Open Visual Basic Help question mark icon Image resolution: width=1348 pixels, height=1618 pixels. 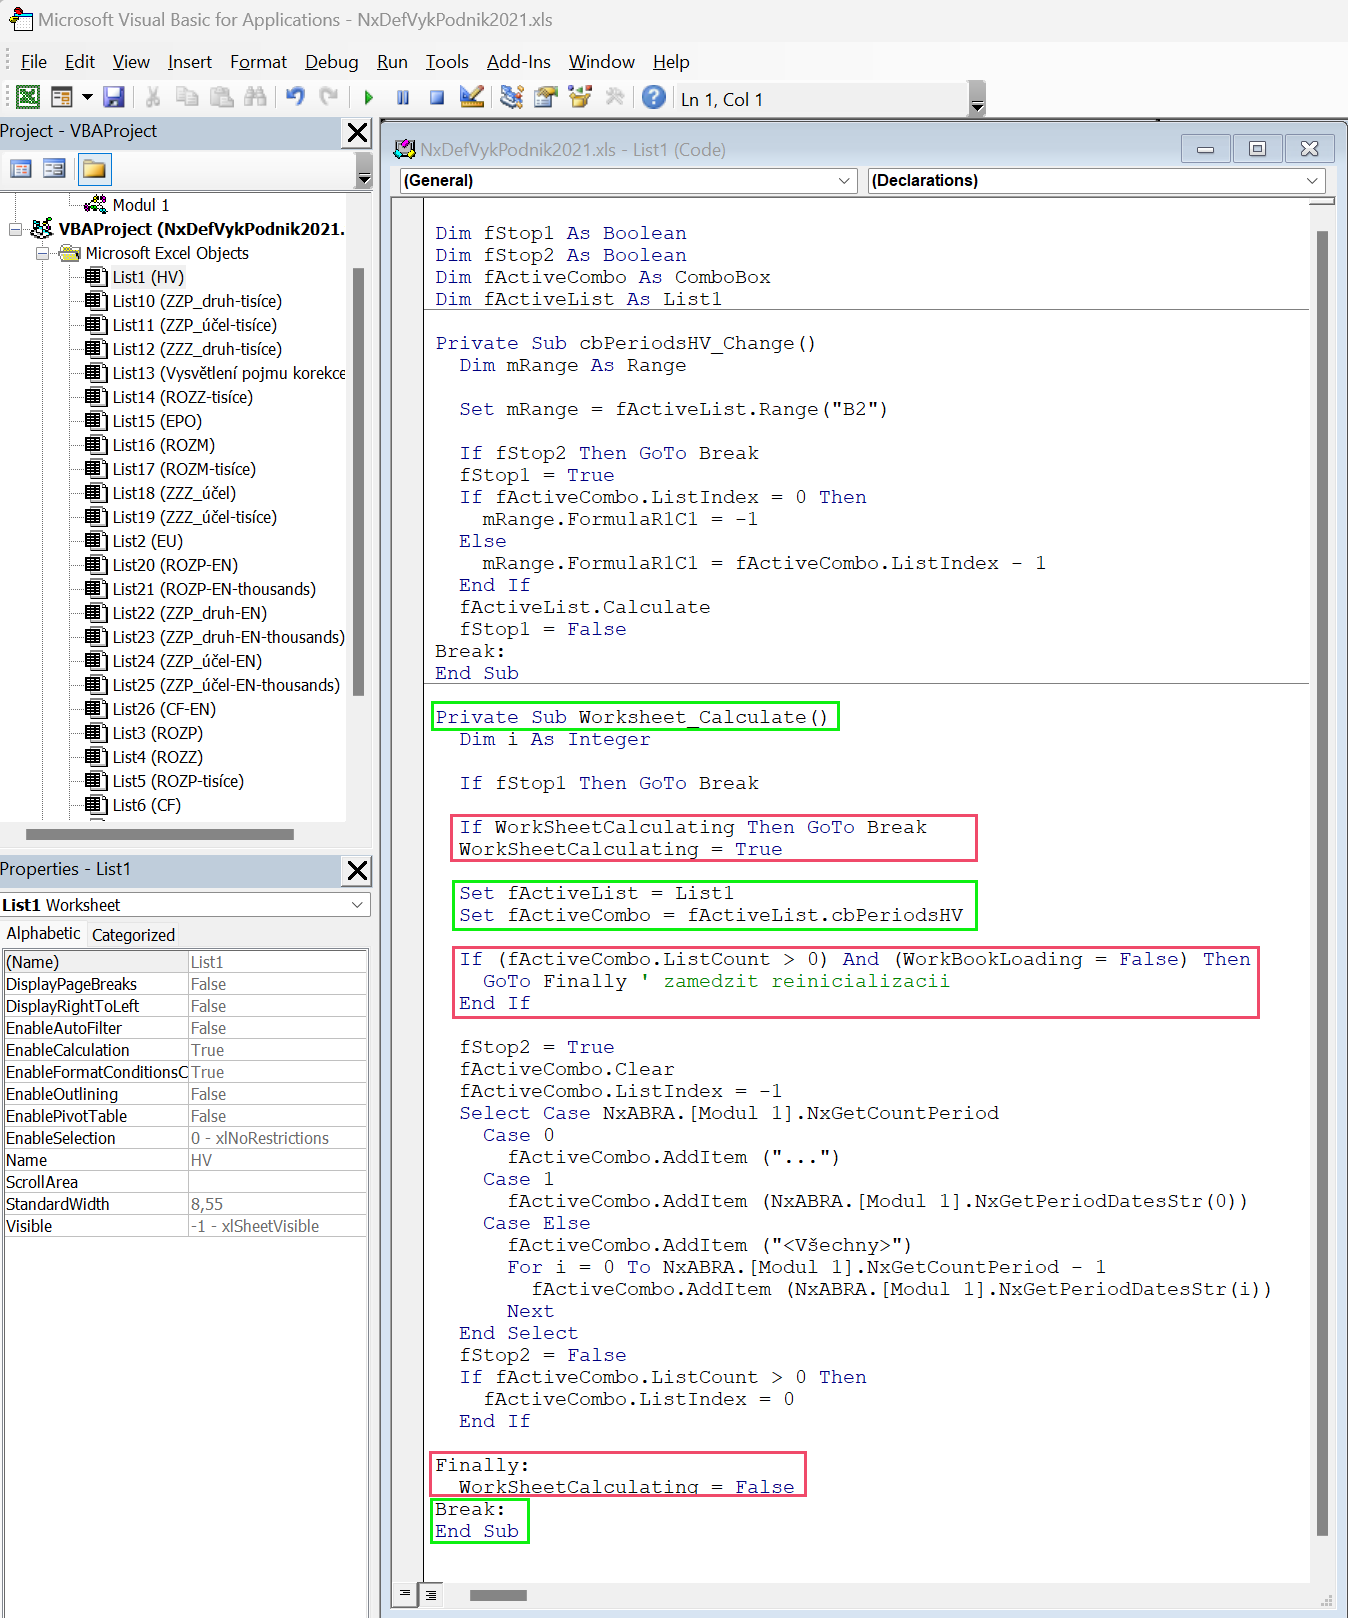654,97
